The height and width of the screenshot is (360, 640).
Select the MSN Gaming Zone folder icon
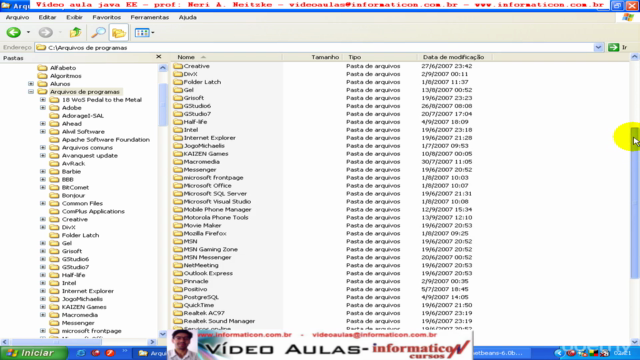178,249
